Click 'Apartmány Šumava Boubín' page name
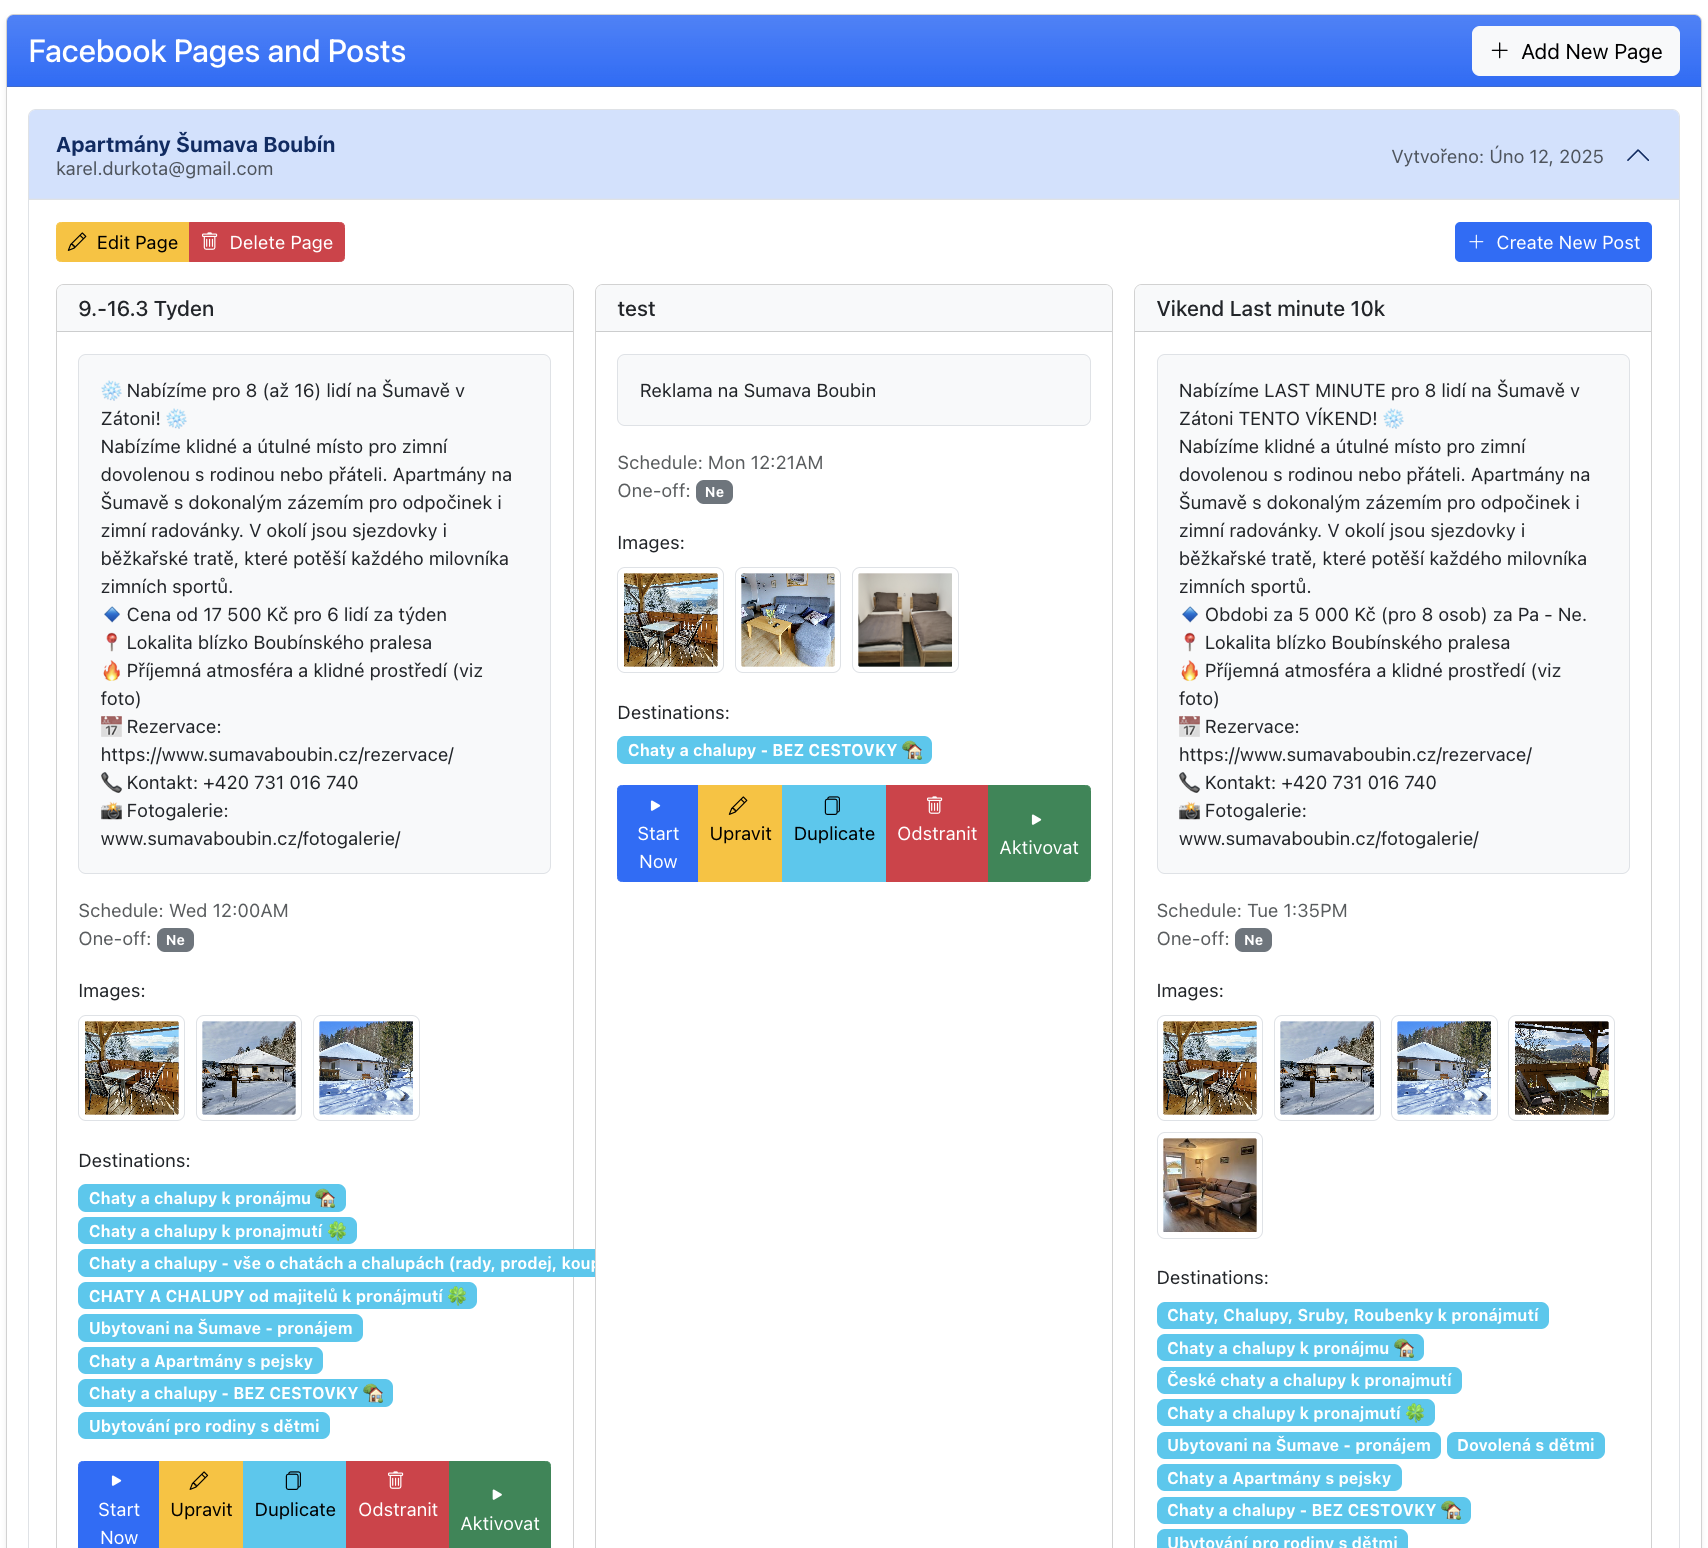Image resolution: width=1708 pixels, height=1548 pixels. coord(195,144)
